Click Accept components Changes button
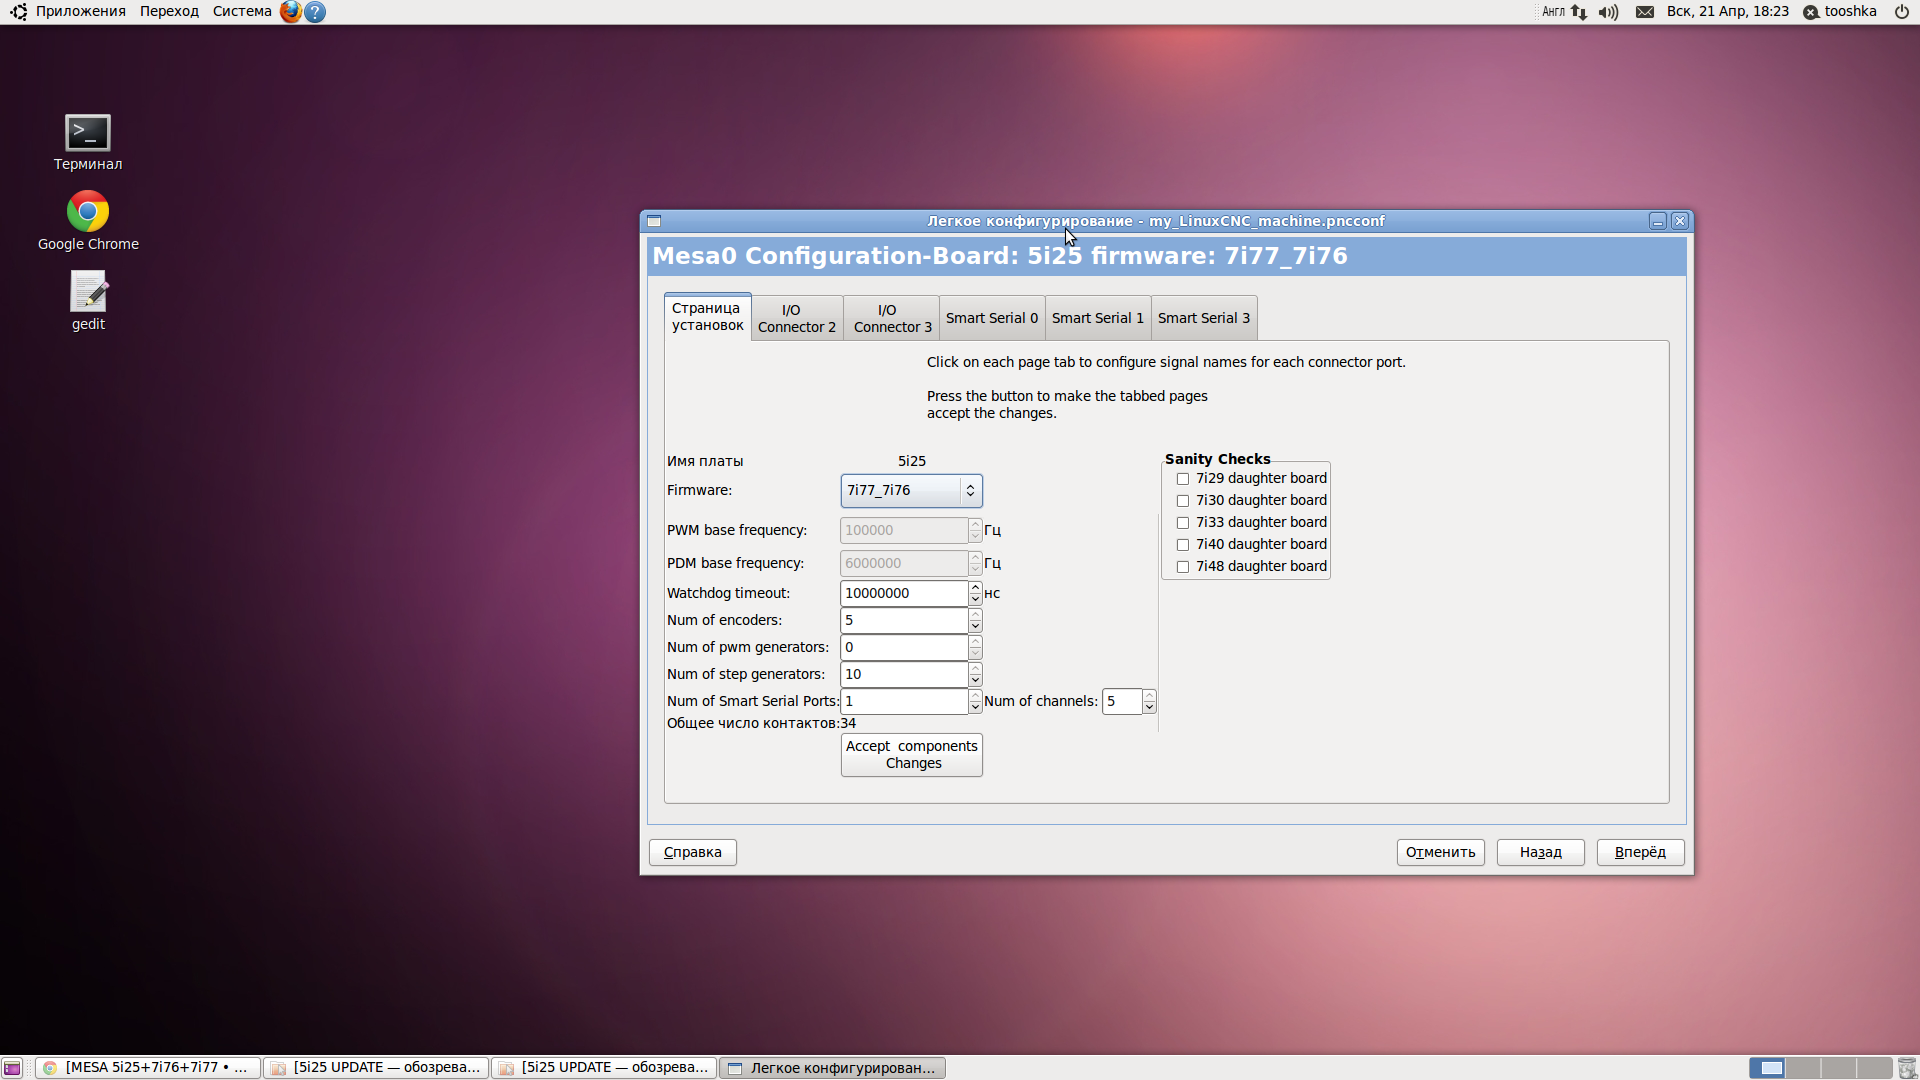The image size is (1920, 1080). (911, 755)
